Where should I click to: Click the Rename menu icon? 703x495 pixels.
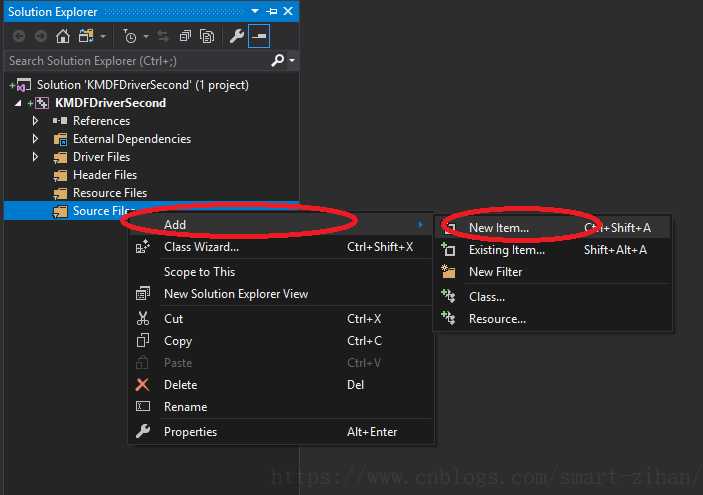[143, 406]
